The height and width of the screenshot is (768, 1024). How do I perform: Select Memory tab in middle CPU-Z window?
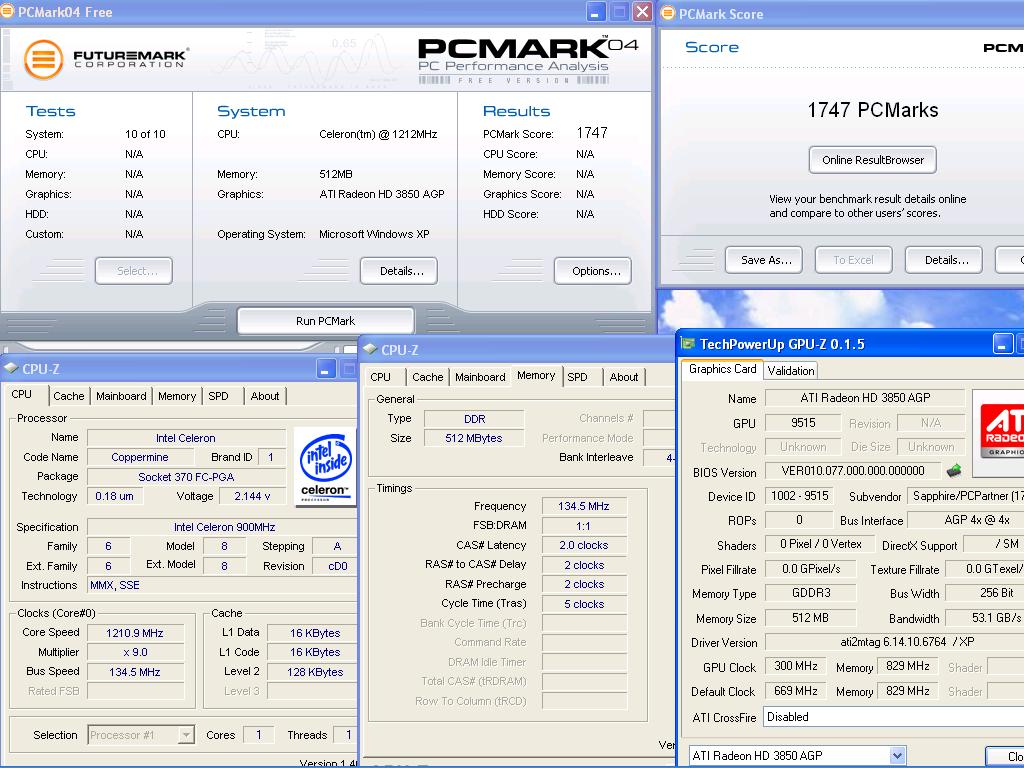point(536,376)
